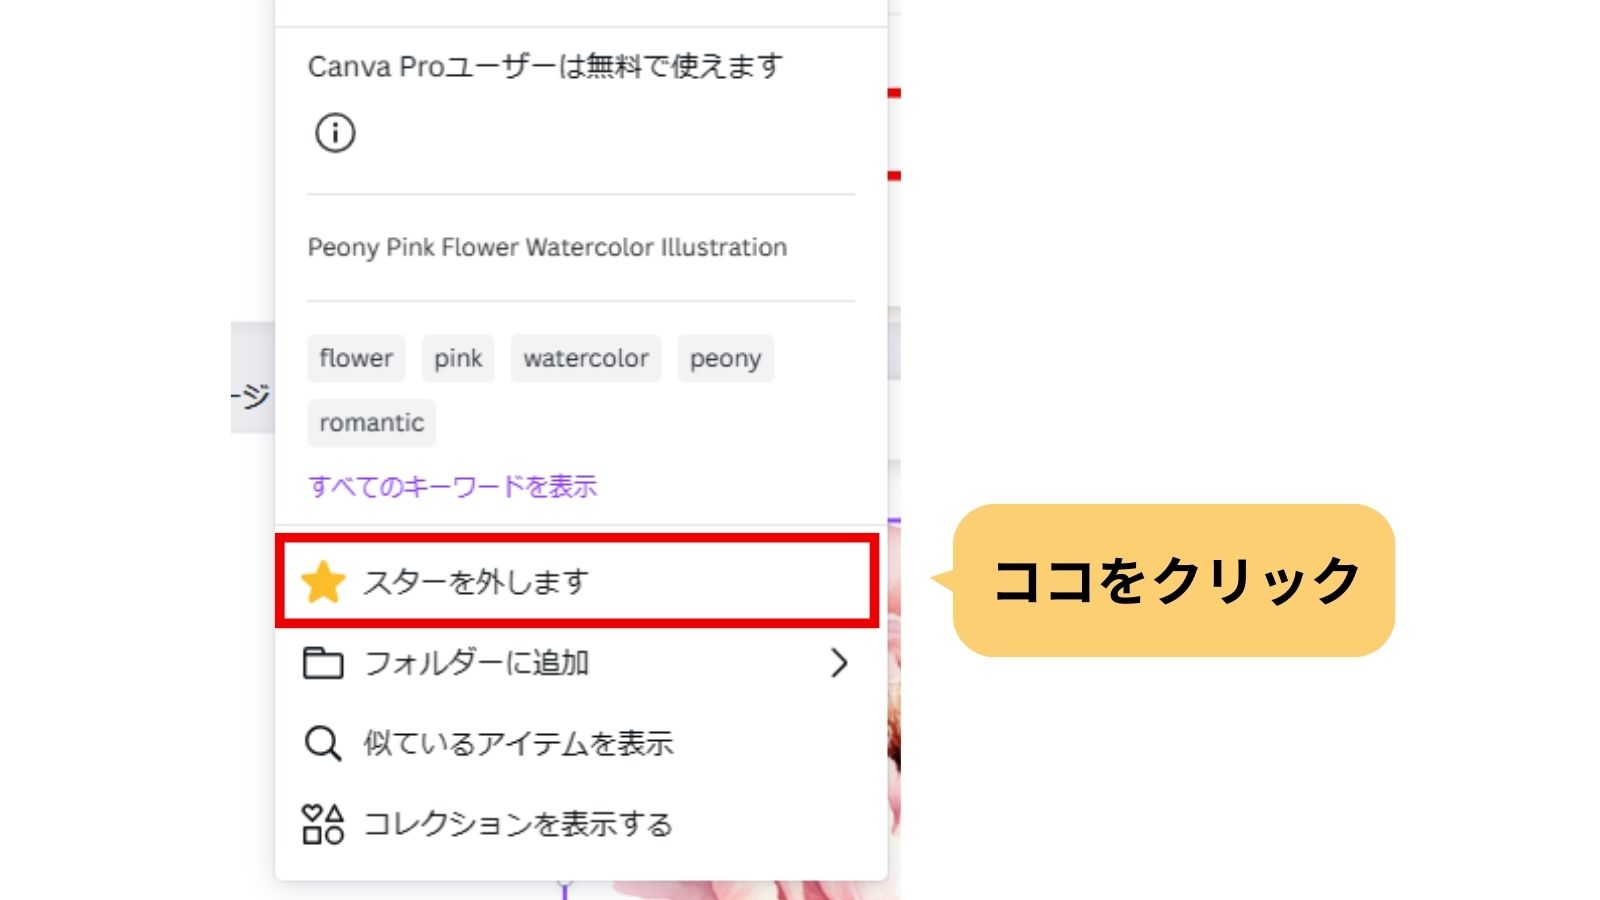Image resolution: width=1600 pixels, height=900 pixels.
Task: Click the pink keyword tag
Action: tap(458, 358)
